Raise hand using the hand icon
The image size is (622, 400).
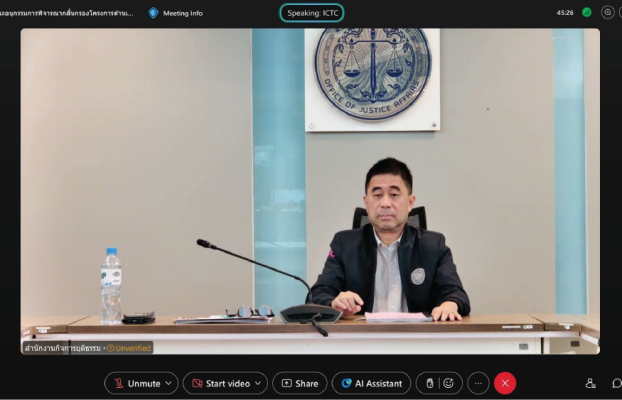[430, 383]
